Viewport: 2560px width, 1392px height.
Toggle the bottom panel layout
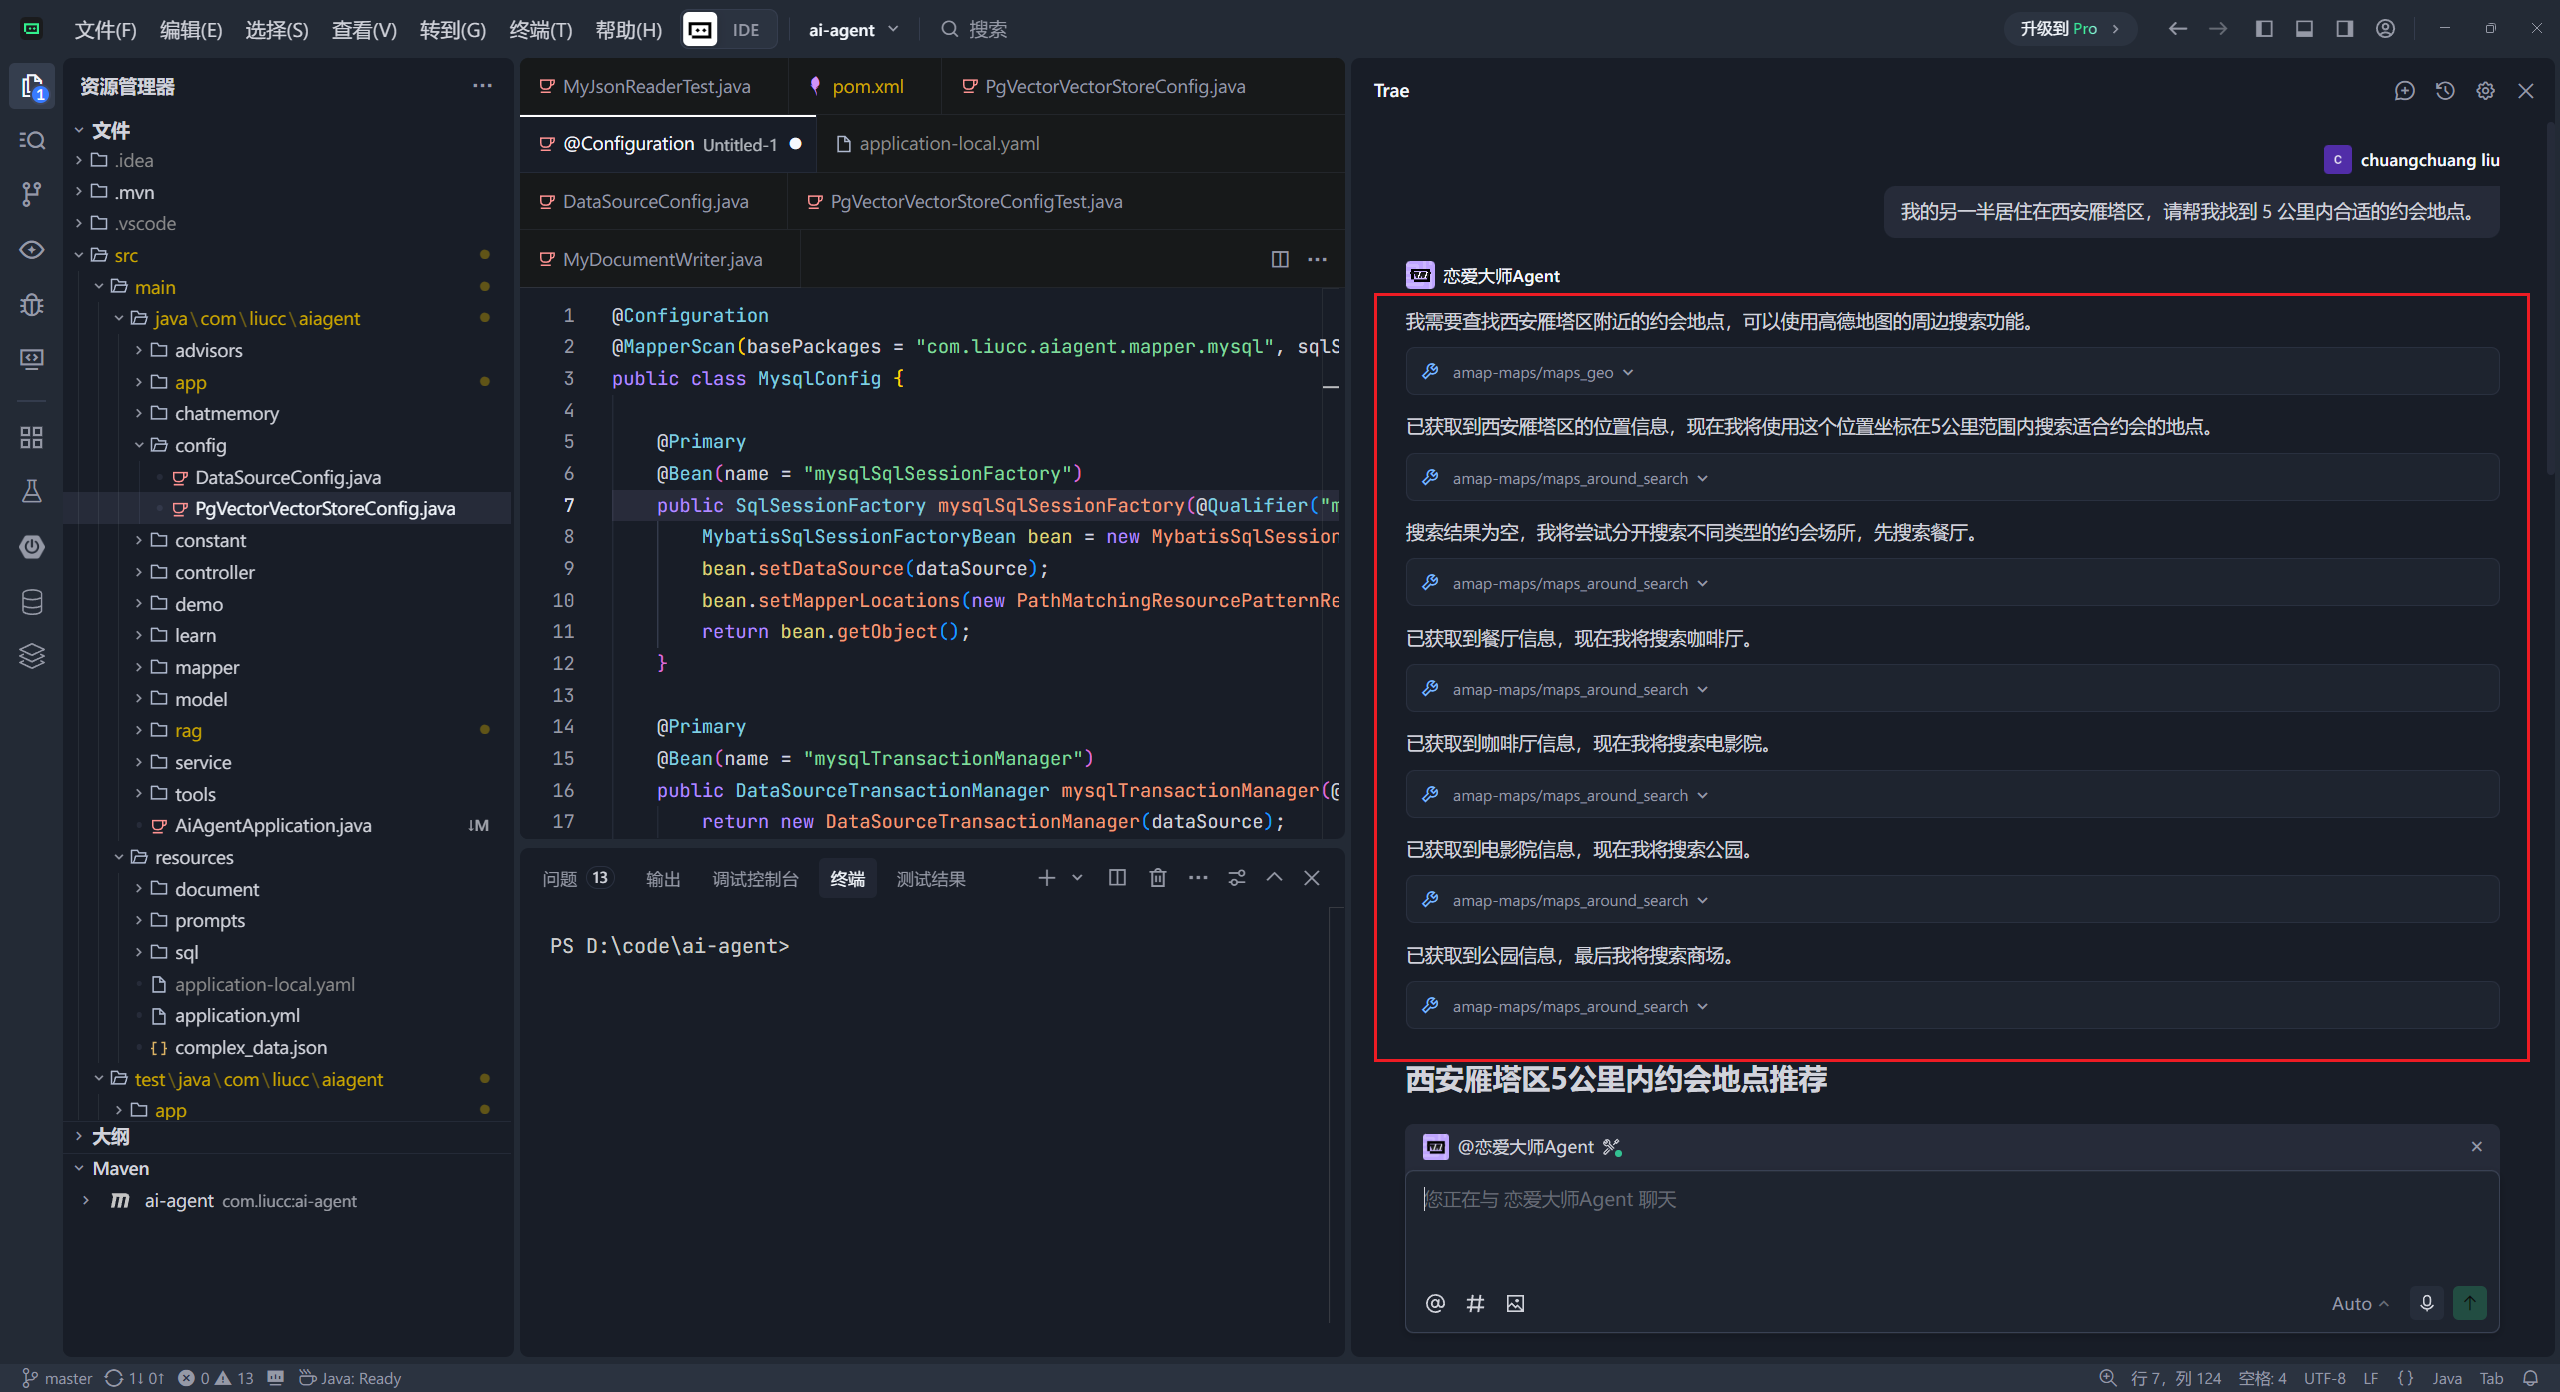2305,29
